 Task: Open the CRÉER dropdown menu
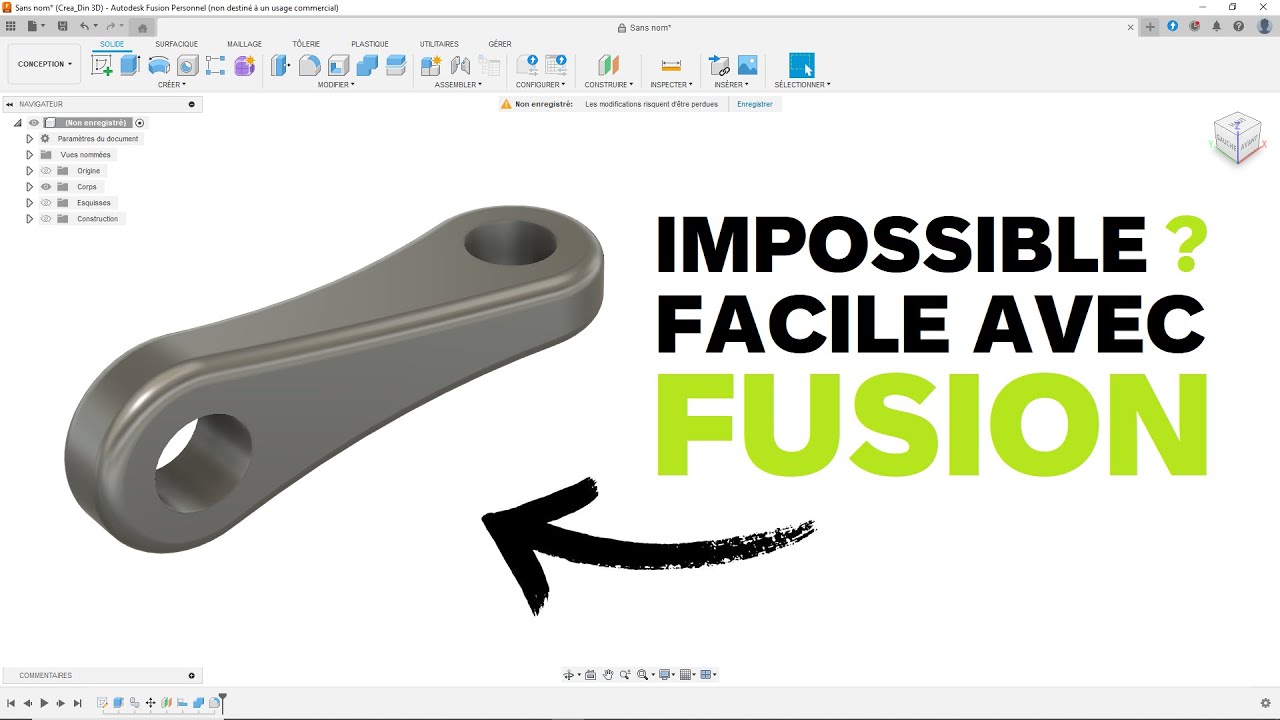172,85
